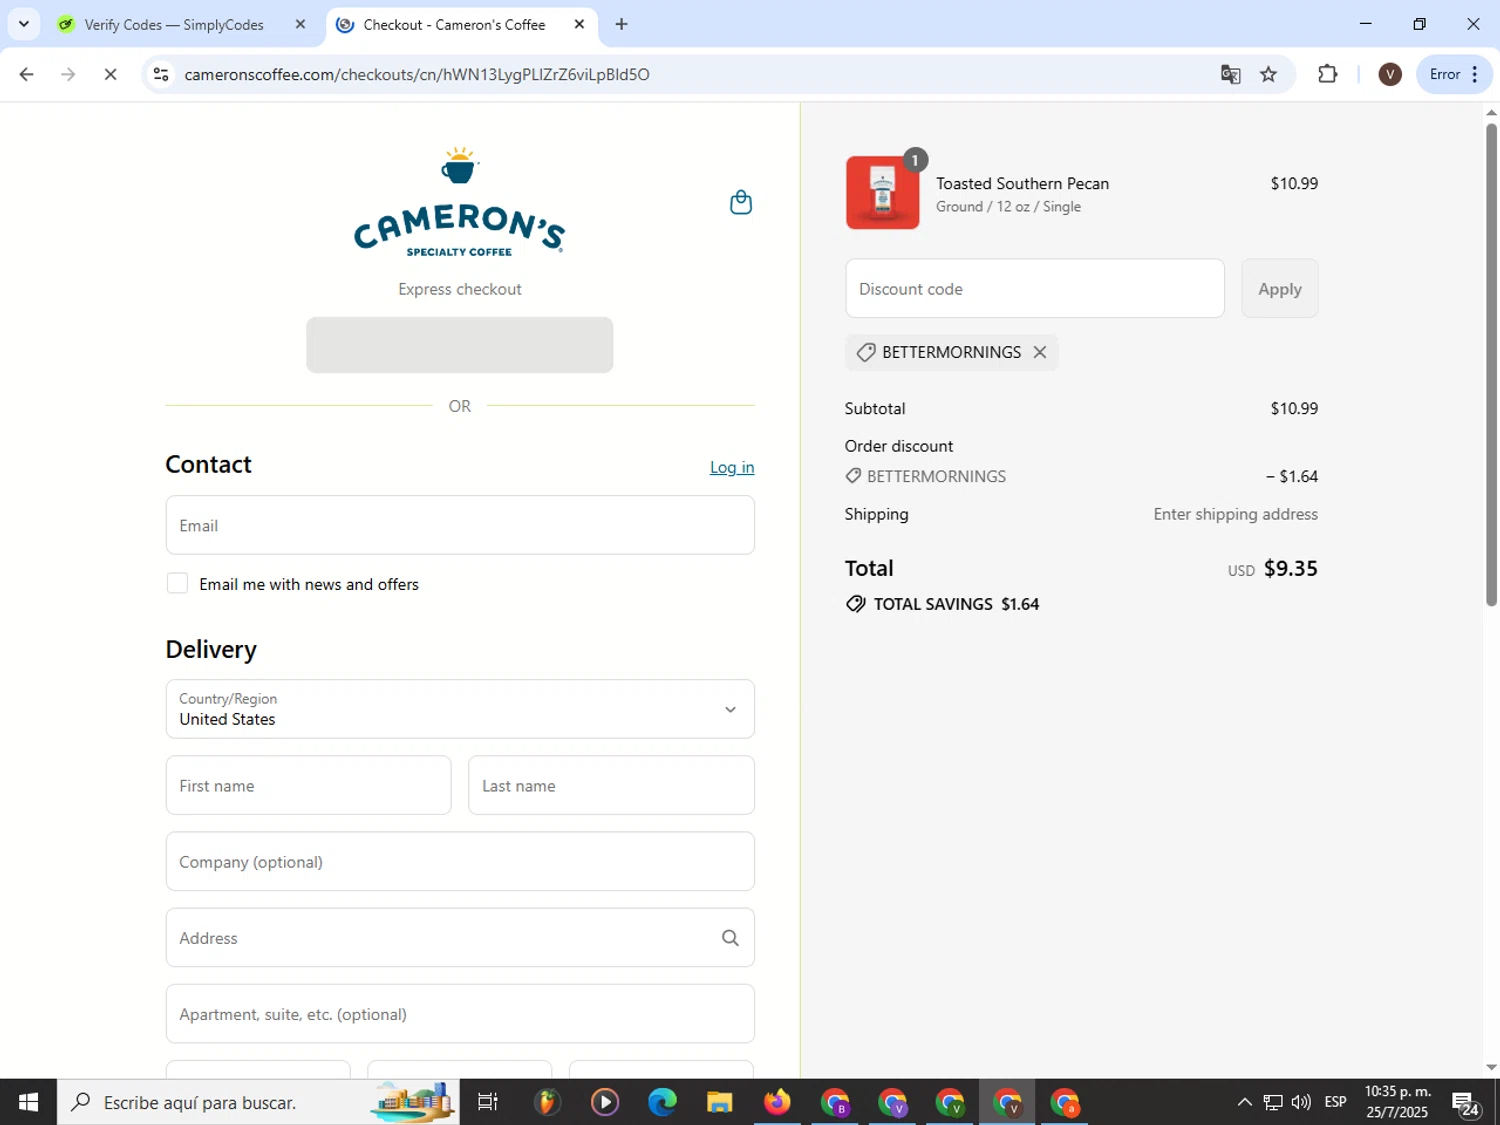Click the Ground / 12 oz / Single variant text
The image size is (1500, 1125).
tap(1008, 206)
